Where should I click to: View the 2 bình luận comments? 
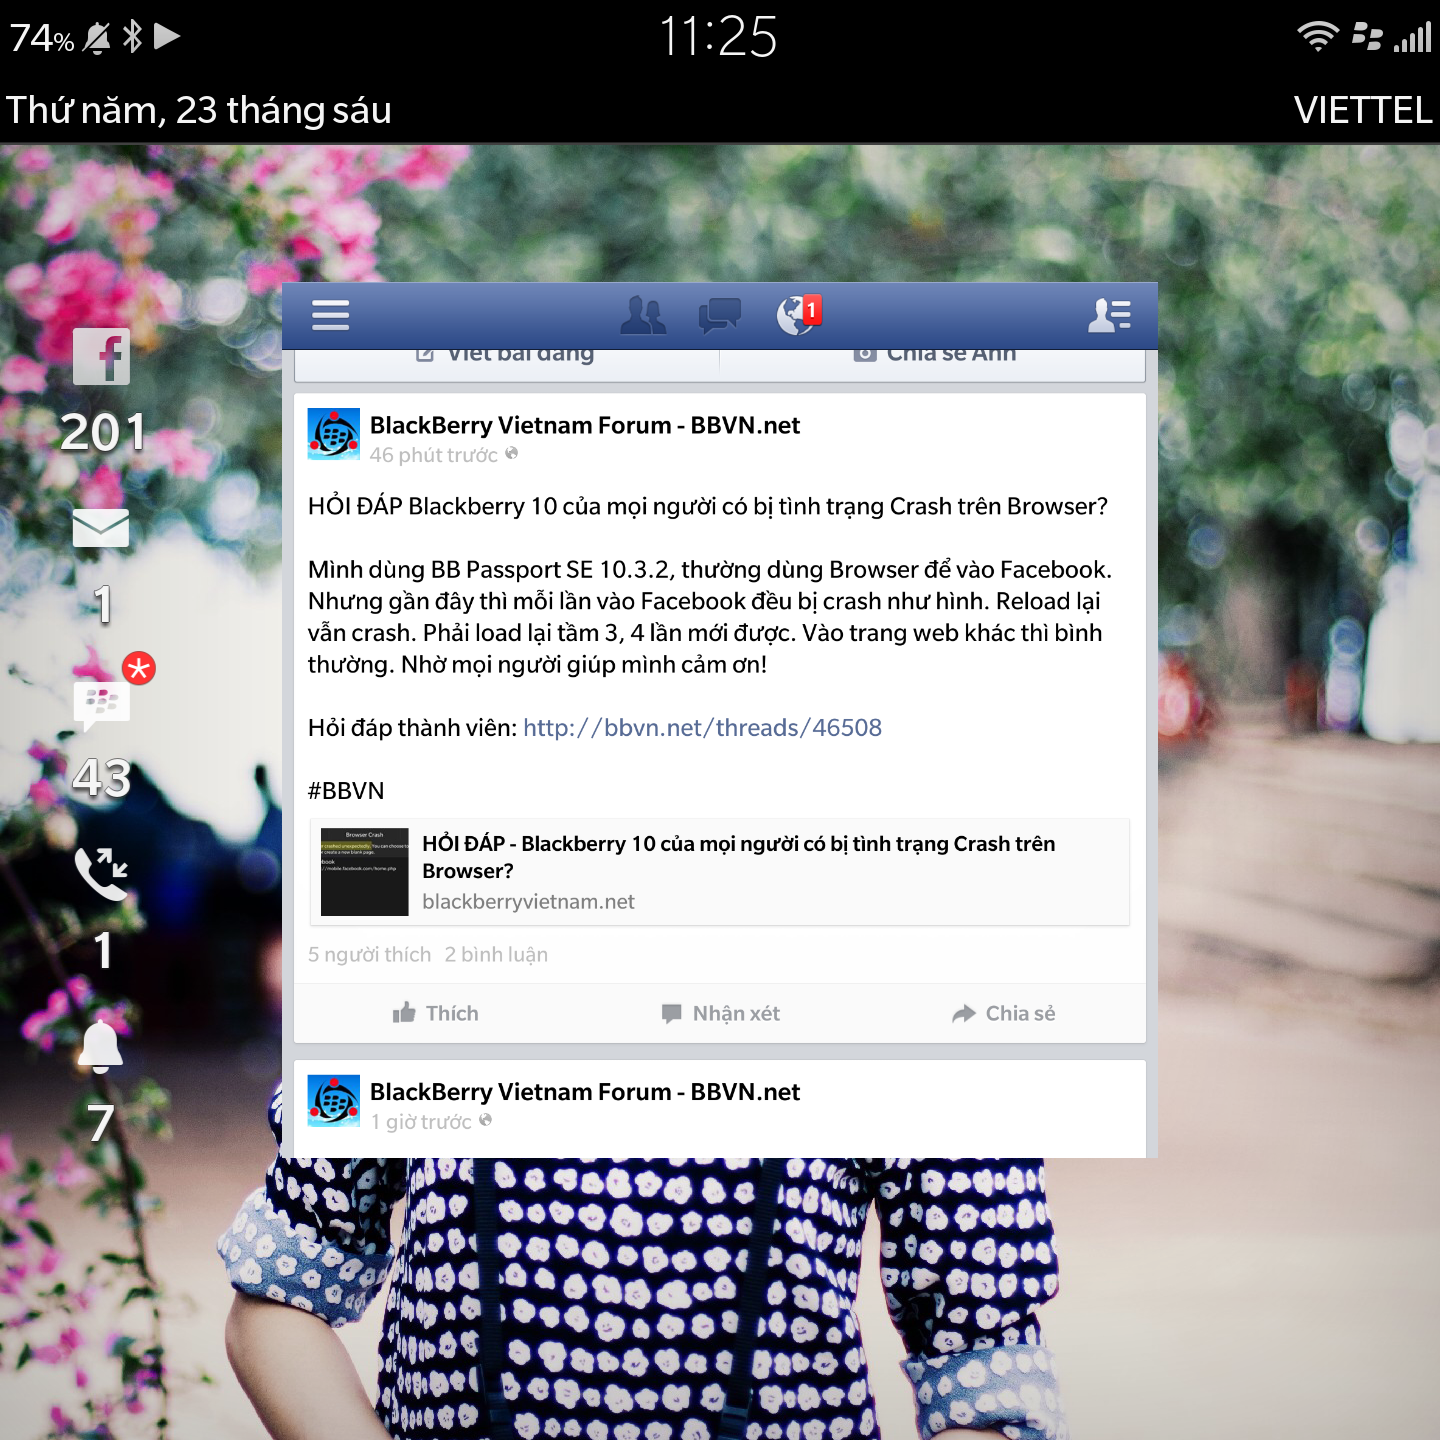(x=496, y=954)
